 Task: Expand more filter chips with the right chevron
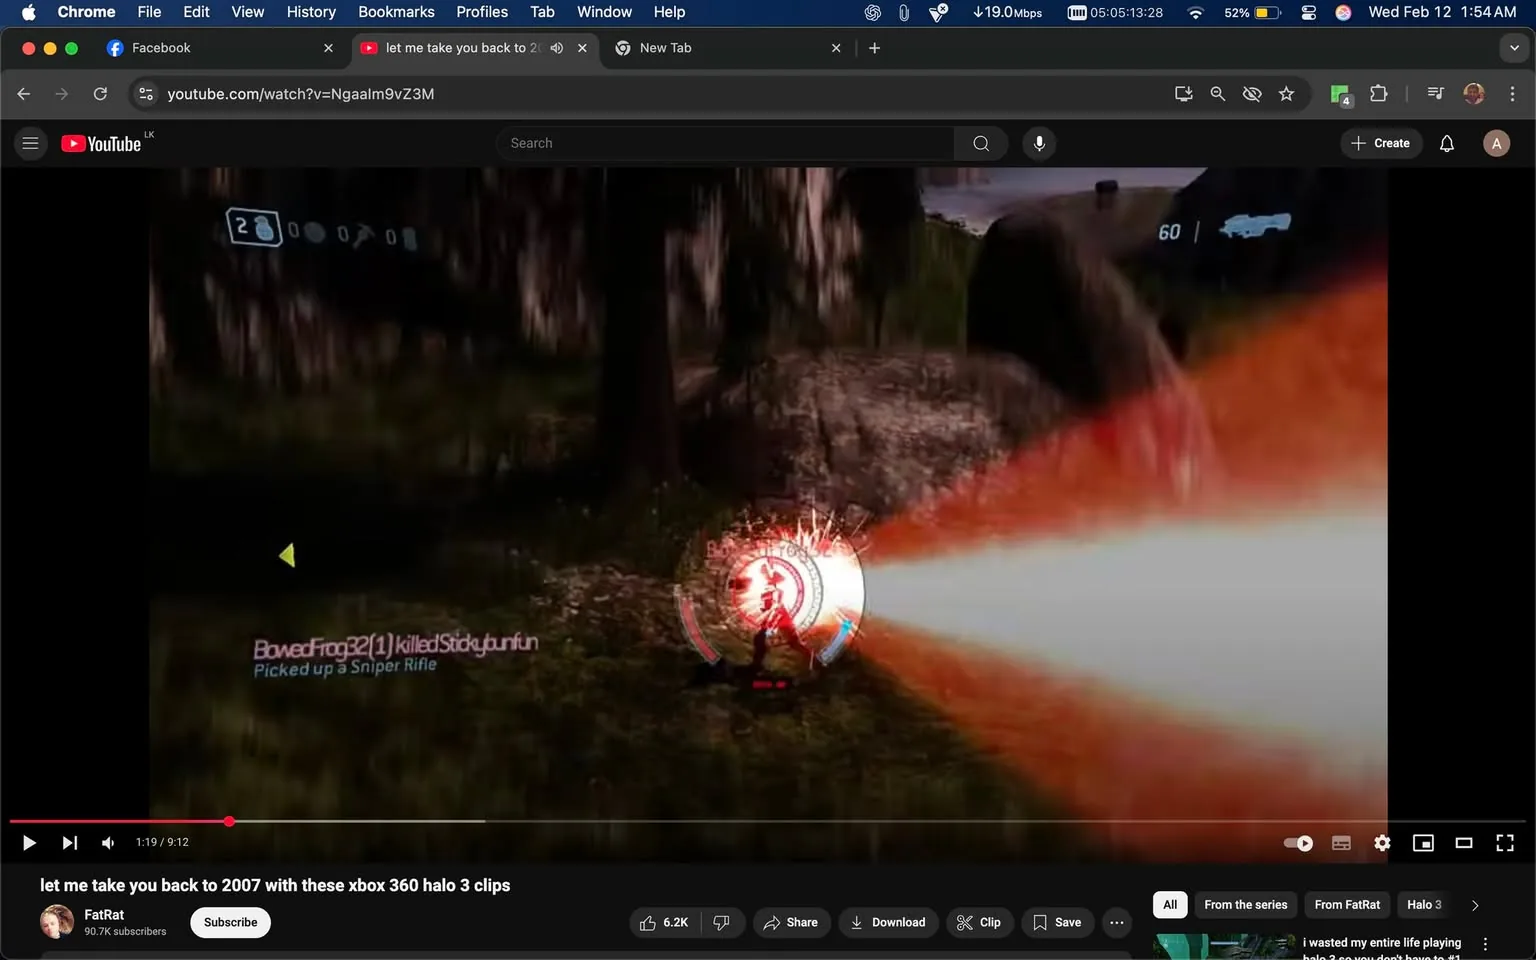[1475, 904]
